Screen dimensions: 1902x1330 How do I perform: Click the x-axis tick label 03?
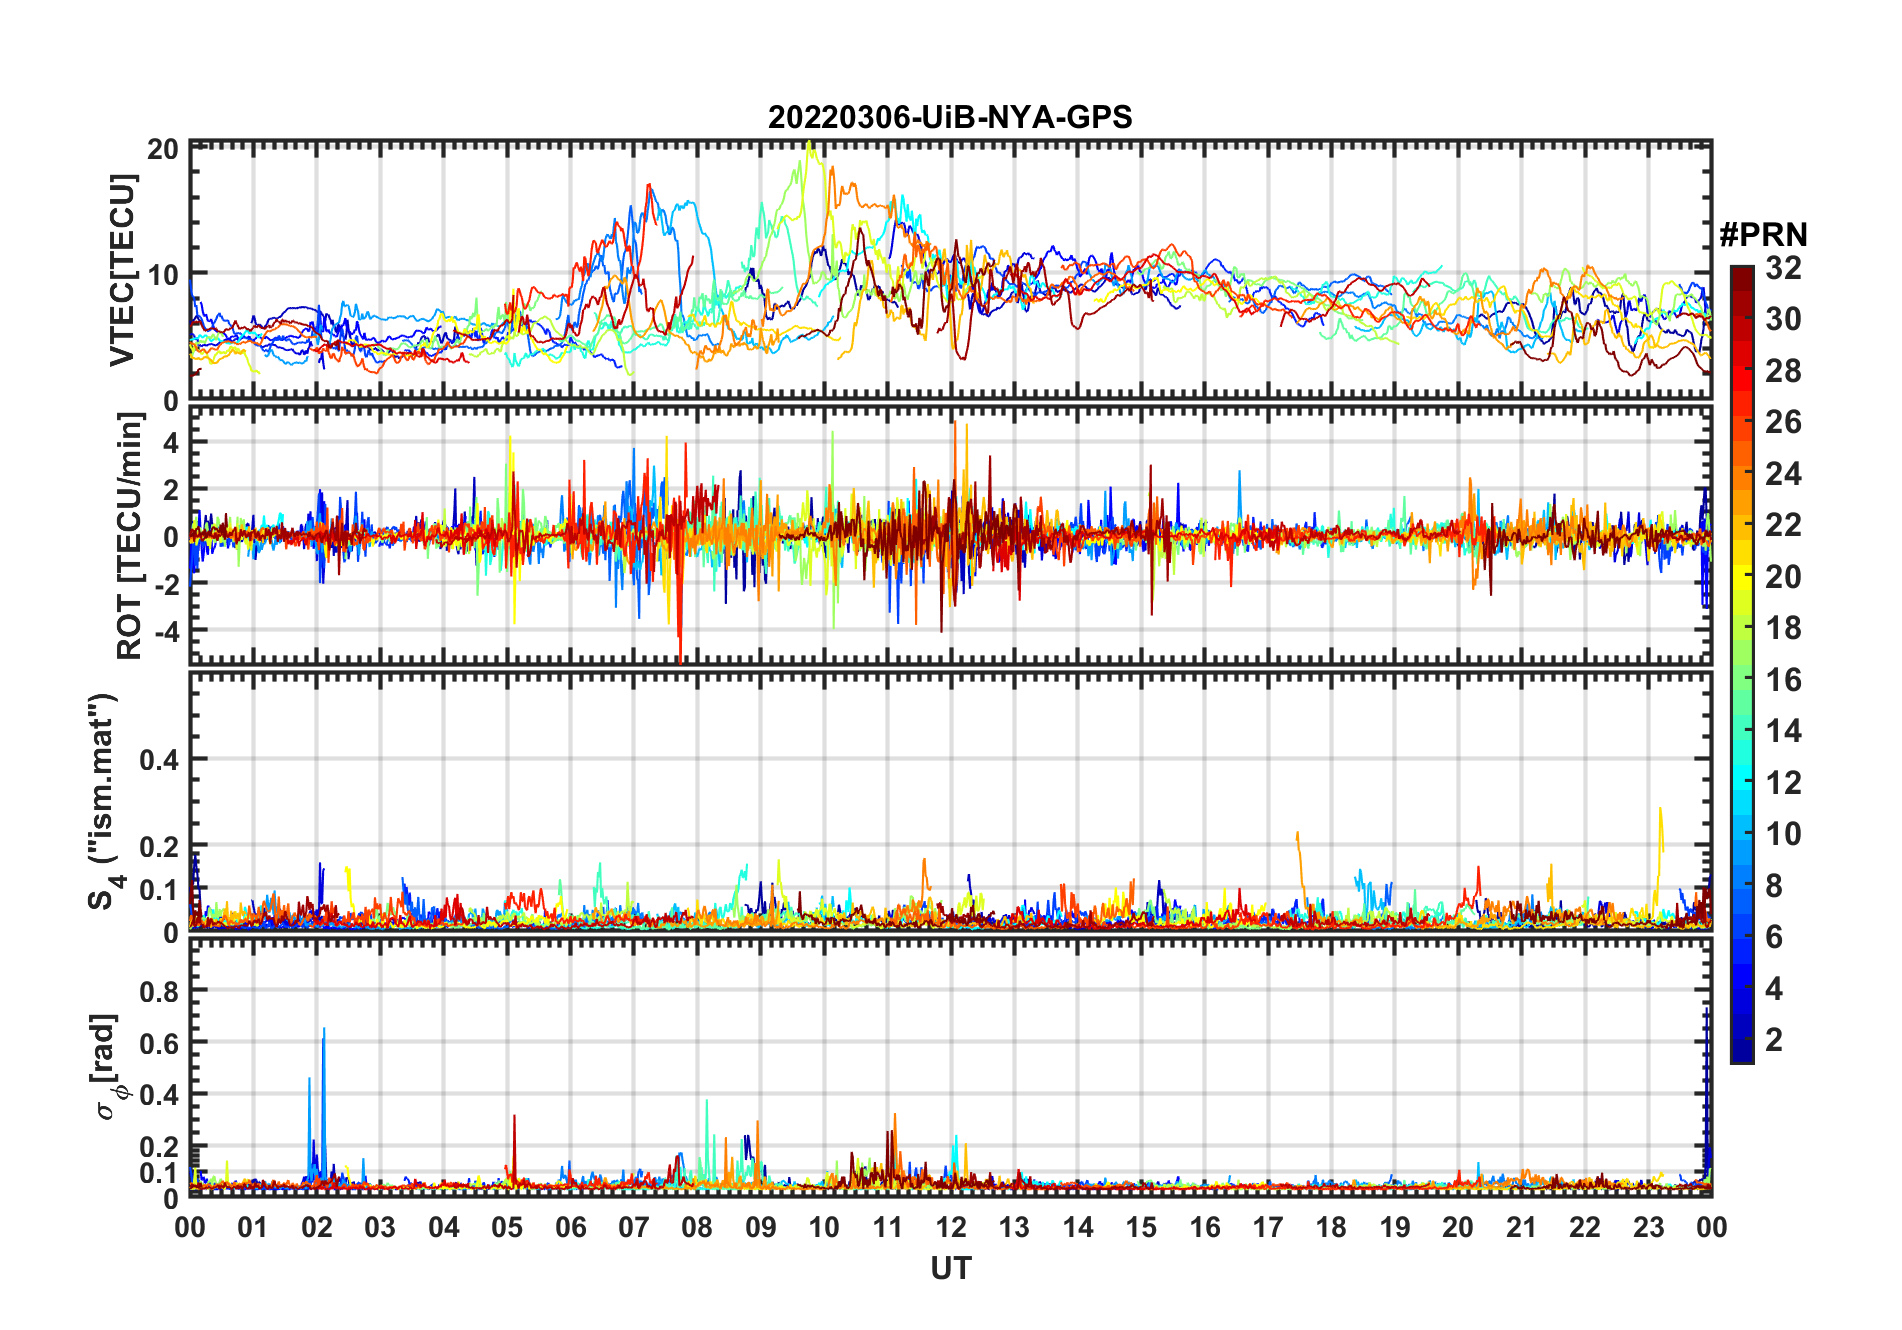coord(380,1227)
